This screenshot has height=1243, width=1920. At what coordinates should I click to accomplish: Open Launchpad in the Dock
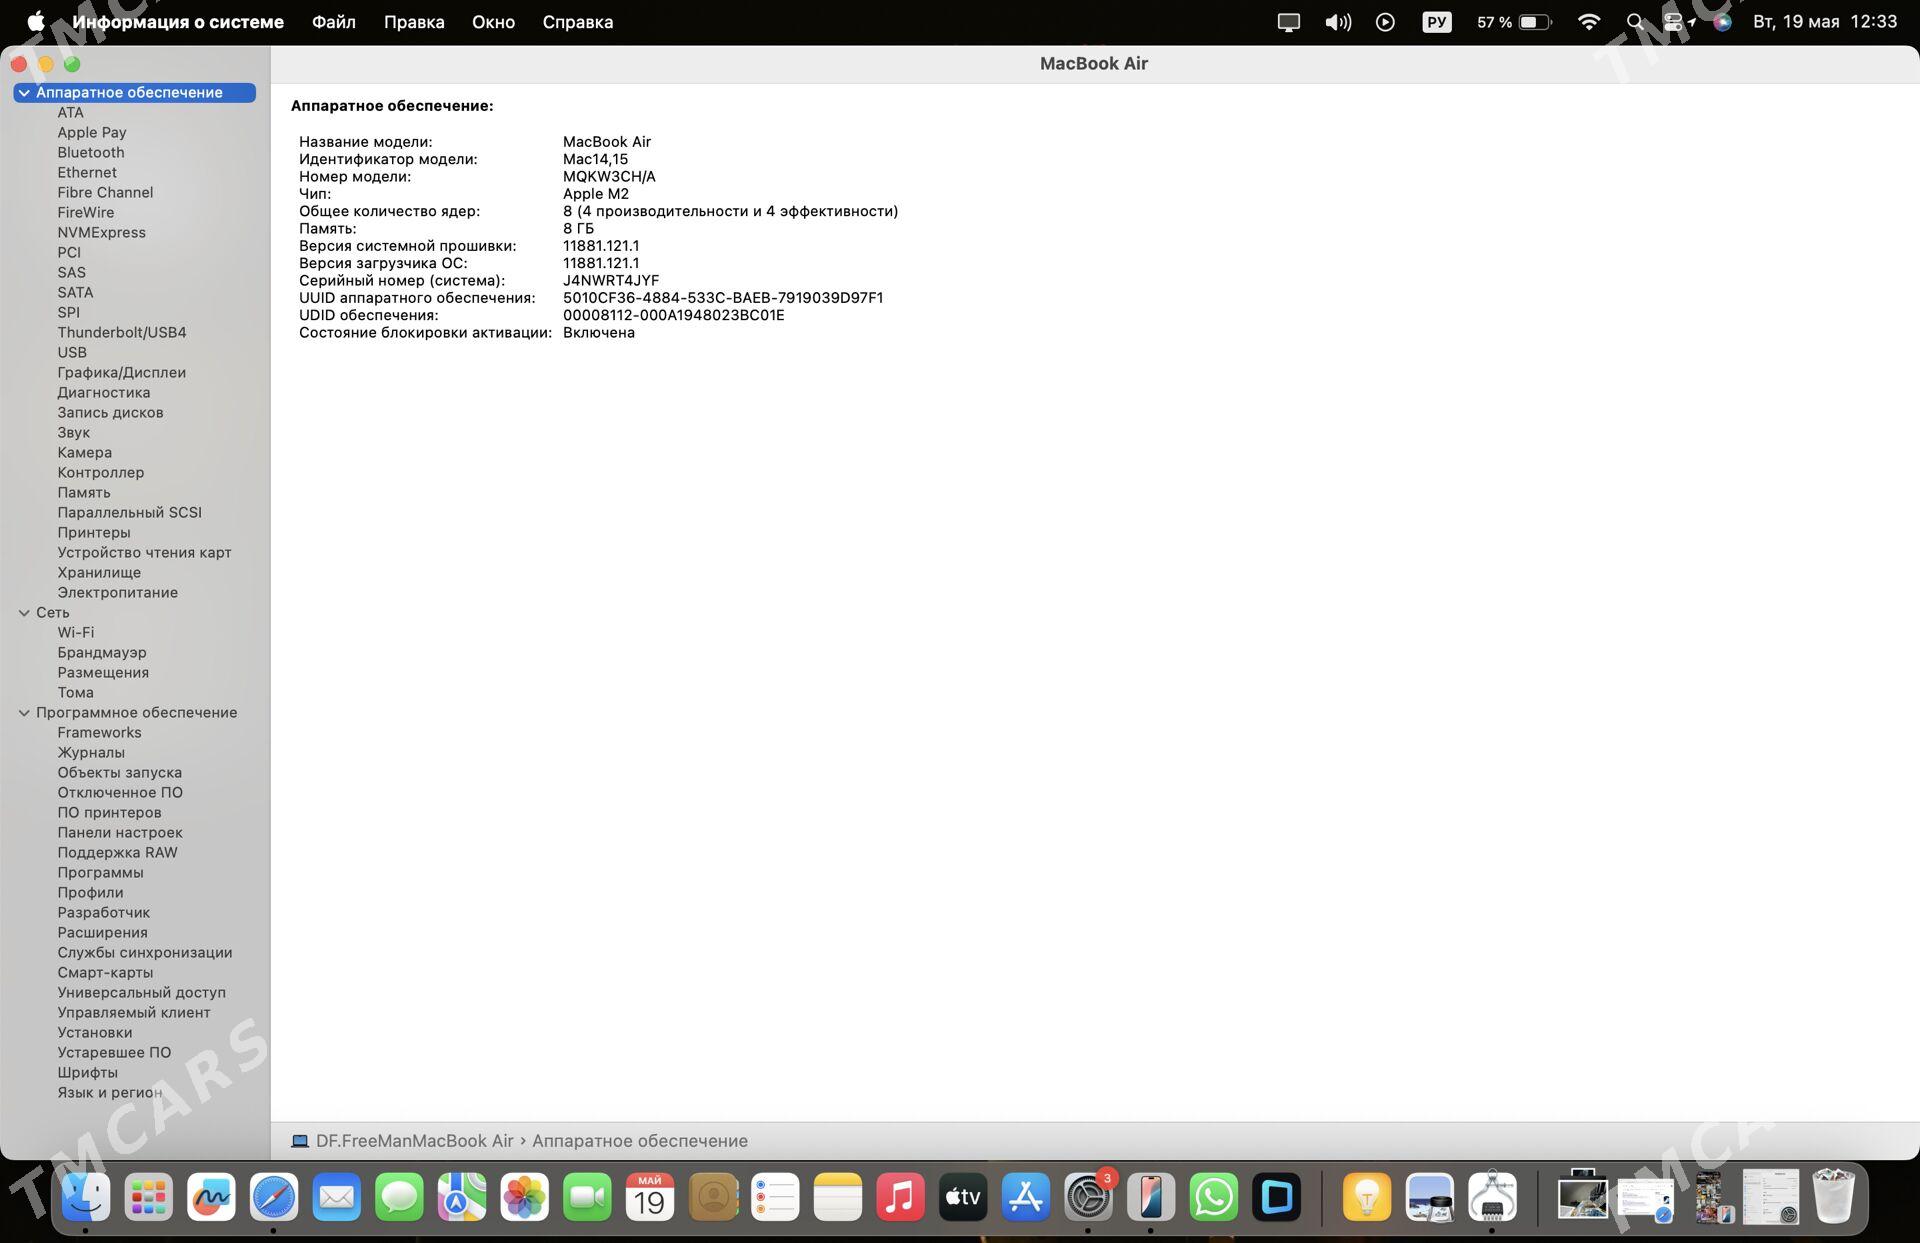(x=149, y=1196)
